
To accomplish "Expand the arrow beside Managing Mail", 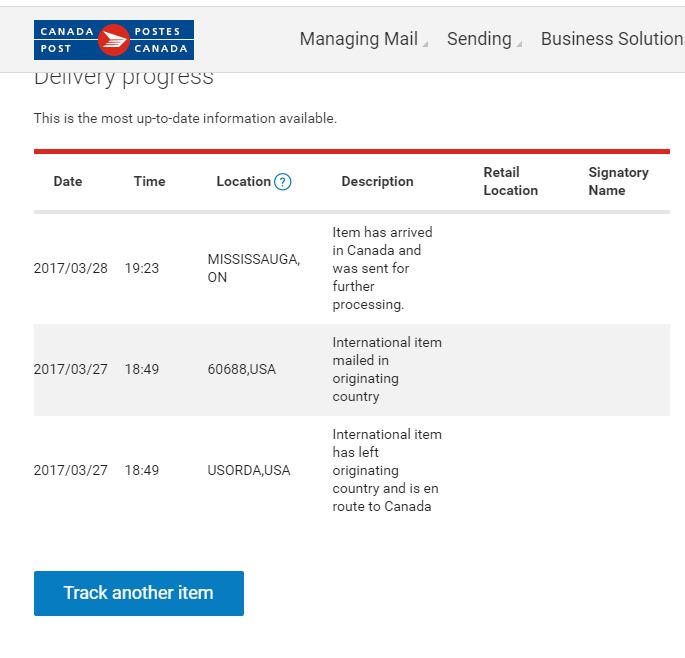I will [x=425, y=44].
